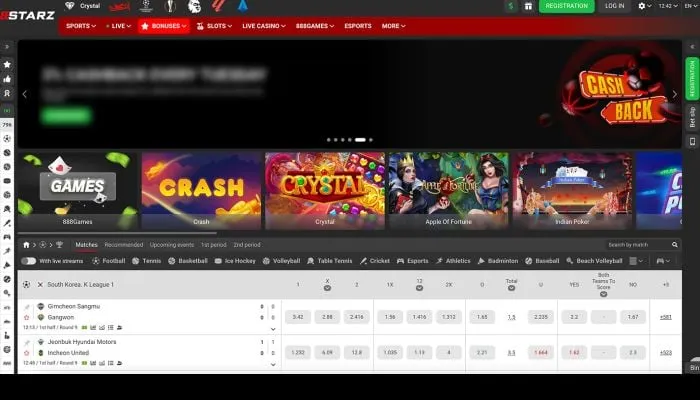Go to previous banner slide arrow
Image resolution: width=700 pixels, height=400 pixels.
tap(25, 94)
